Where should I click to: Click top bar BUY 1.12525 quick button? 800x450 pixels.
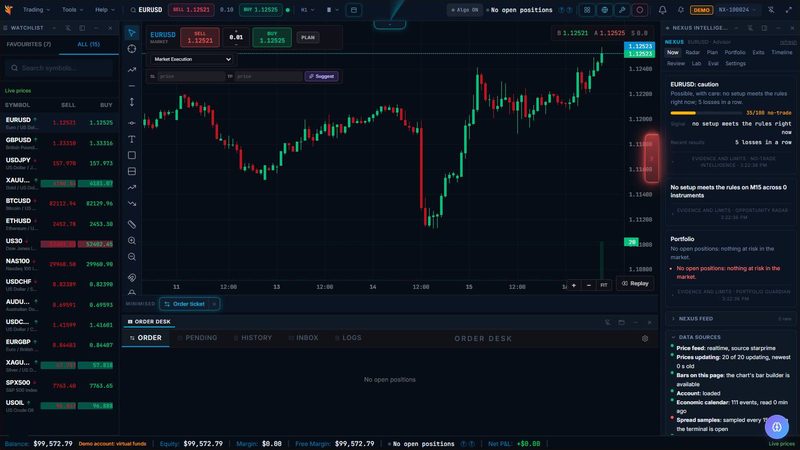(260, 10)
